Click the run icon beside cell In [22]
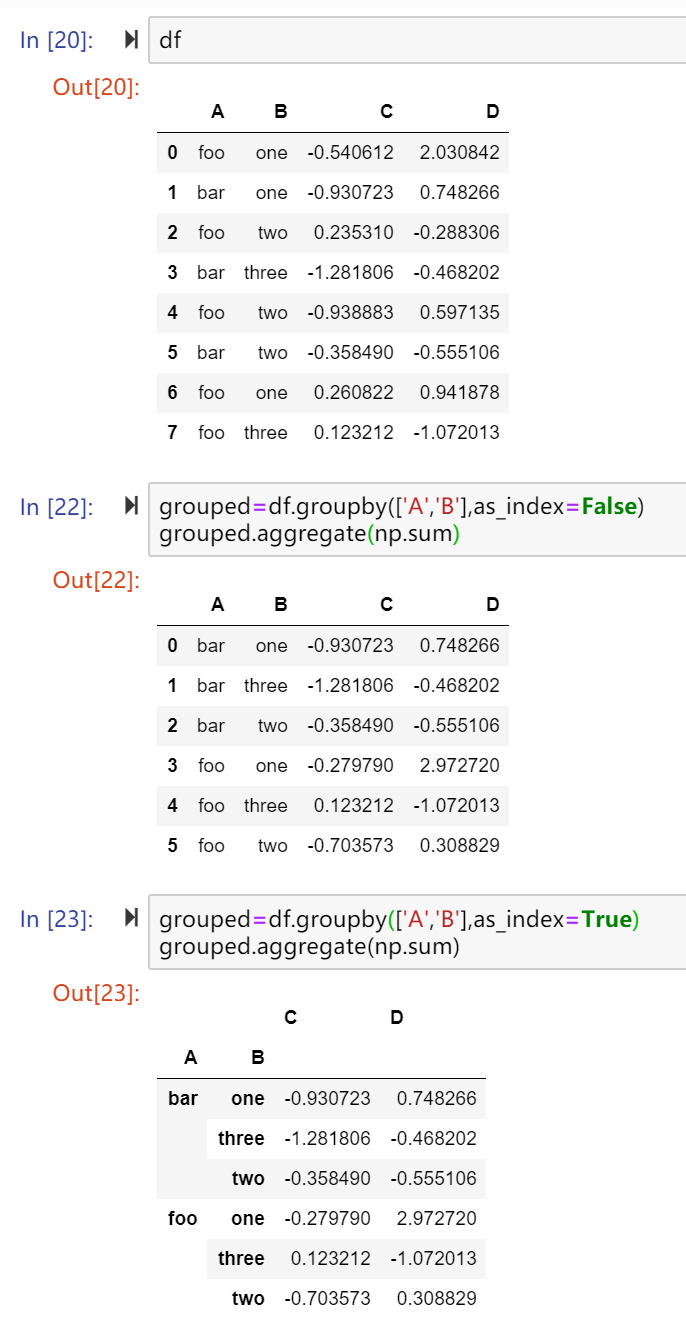This screenshot has height=1327, width=686. point(131,507)
